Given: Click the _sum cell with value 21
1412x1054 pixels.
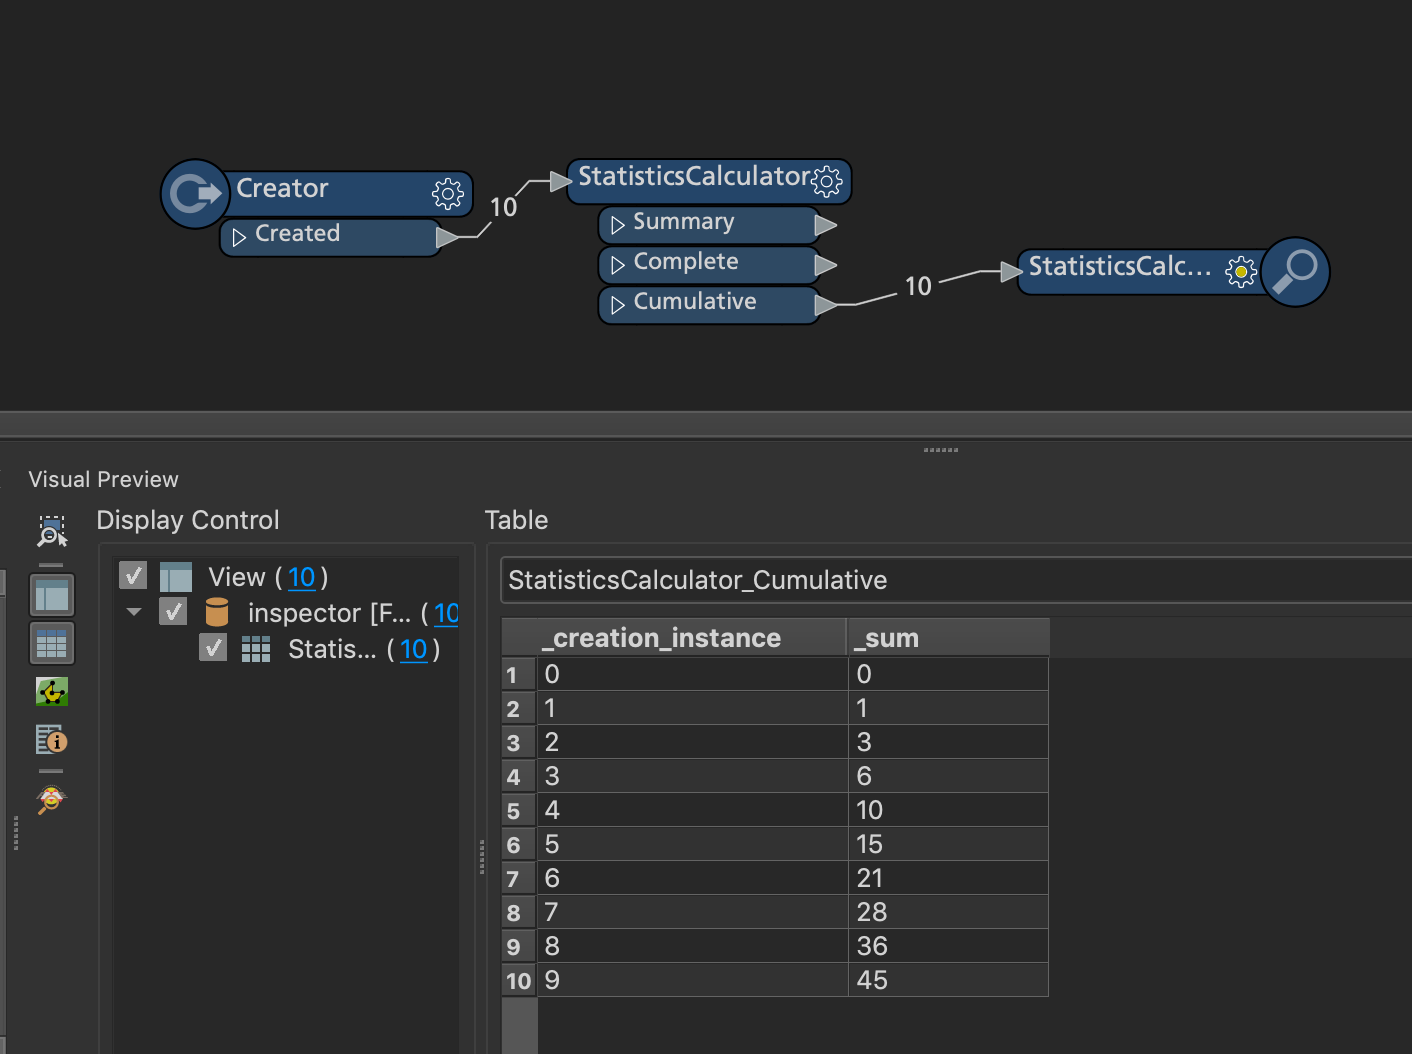Looking at the screenshot, I should click(x=948, y=878).
